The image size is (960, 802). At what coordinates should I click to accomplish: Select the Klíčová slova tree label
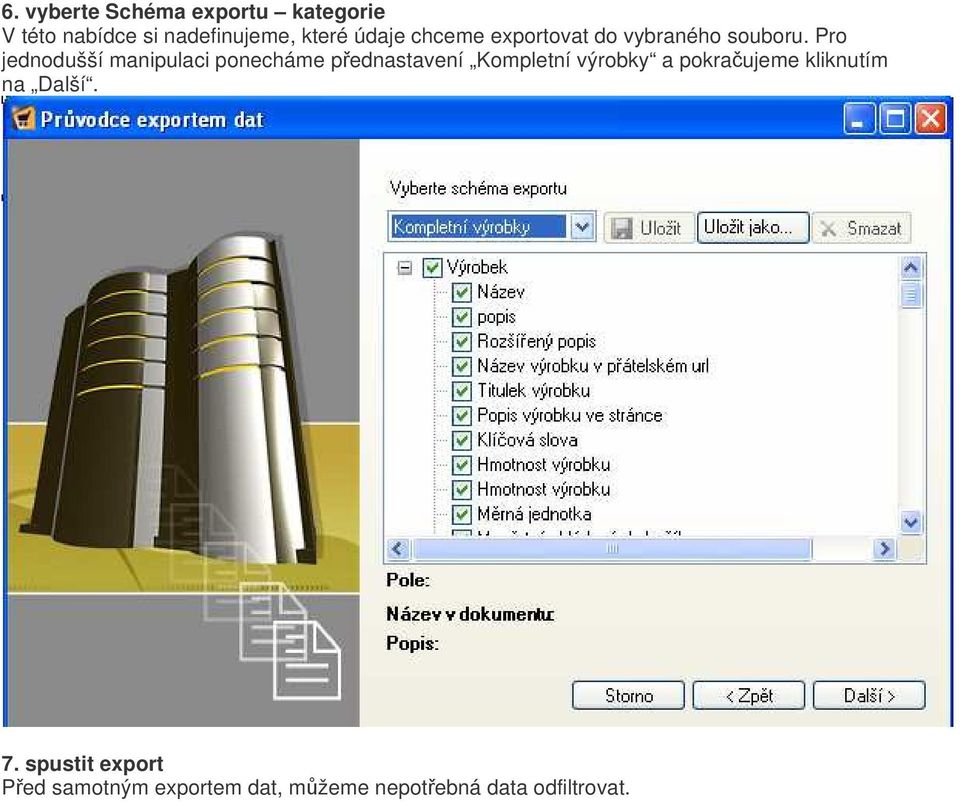tap(527, 440)
